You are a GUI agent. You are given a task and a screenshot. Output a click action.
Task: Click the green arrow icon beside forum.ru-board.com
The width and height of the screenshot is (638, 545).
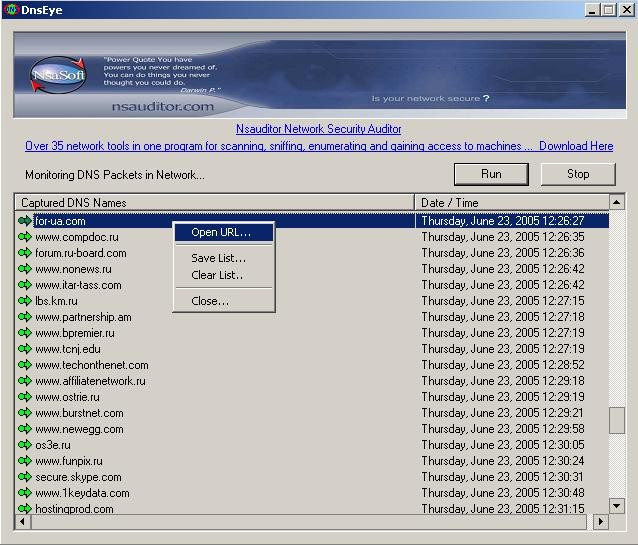[x=25, y=253]
